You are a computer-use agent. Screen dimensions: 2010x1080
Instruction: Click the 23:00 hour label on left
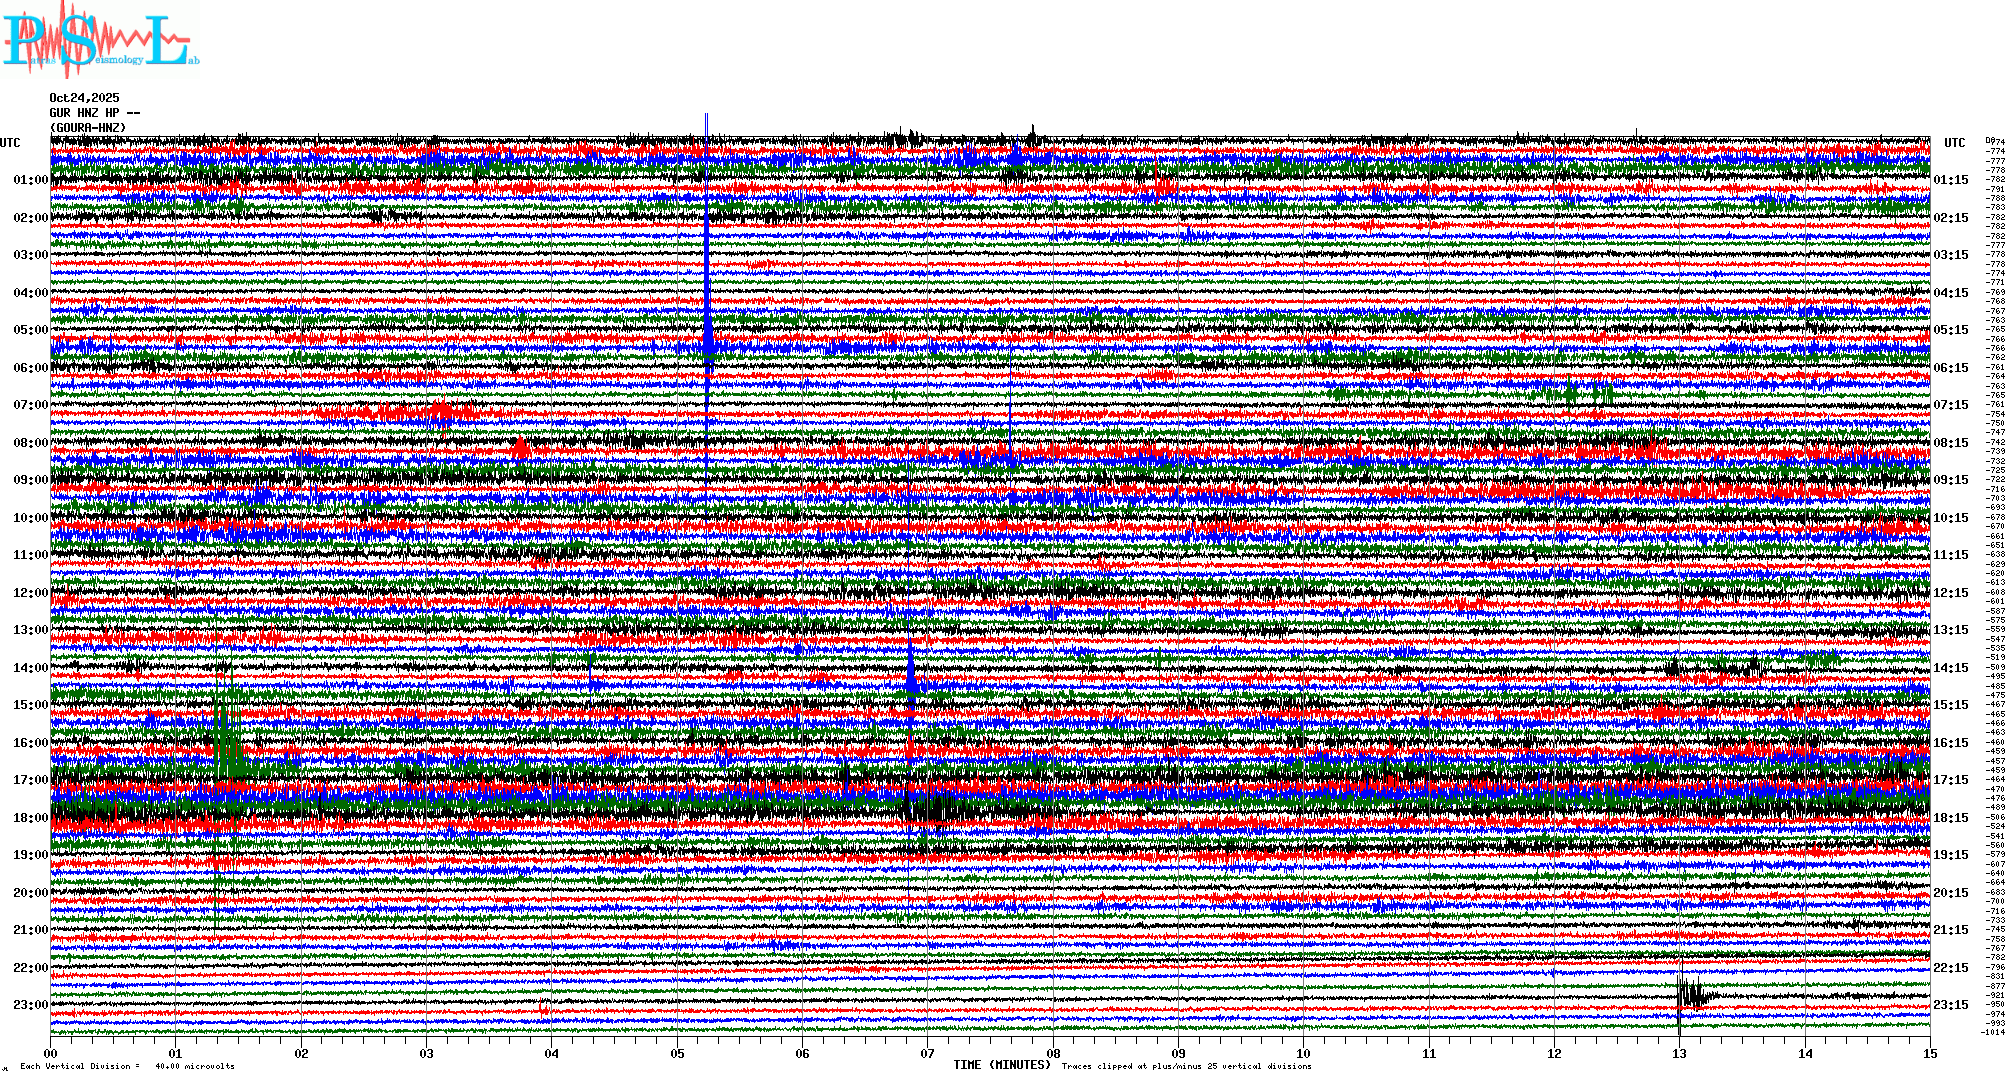click(x=30, y=1005)
